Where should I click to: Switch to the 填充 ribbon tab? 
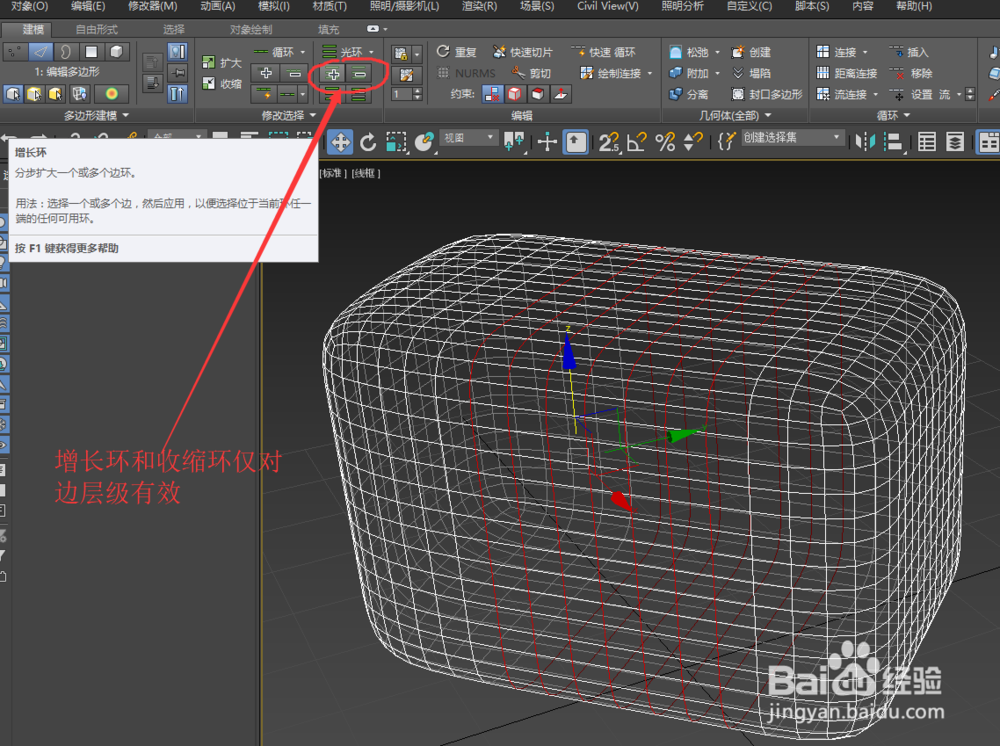(328, 29)
